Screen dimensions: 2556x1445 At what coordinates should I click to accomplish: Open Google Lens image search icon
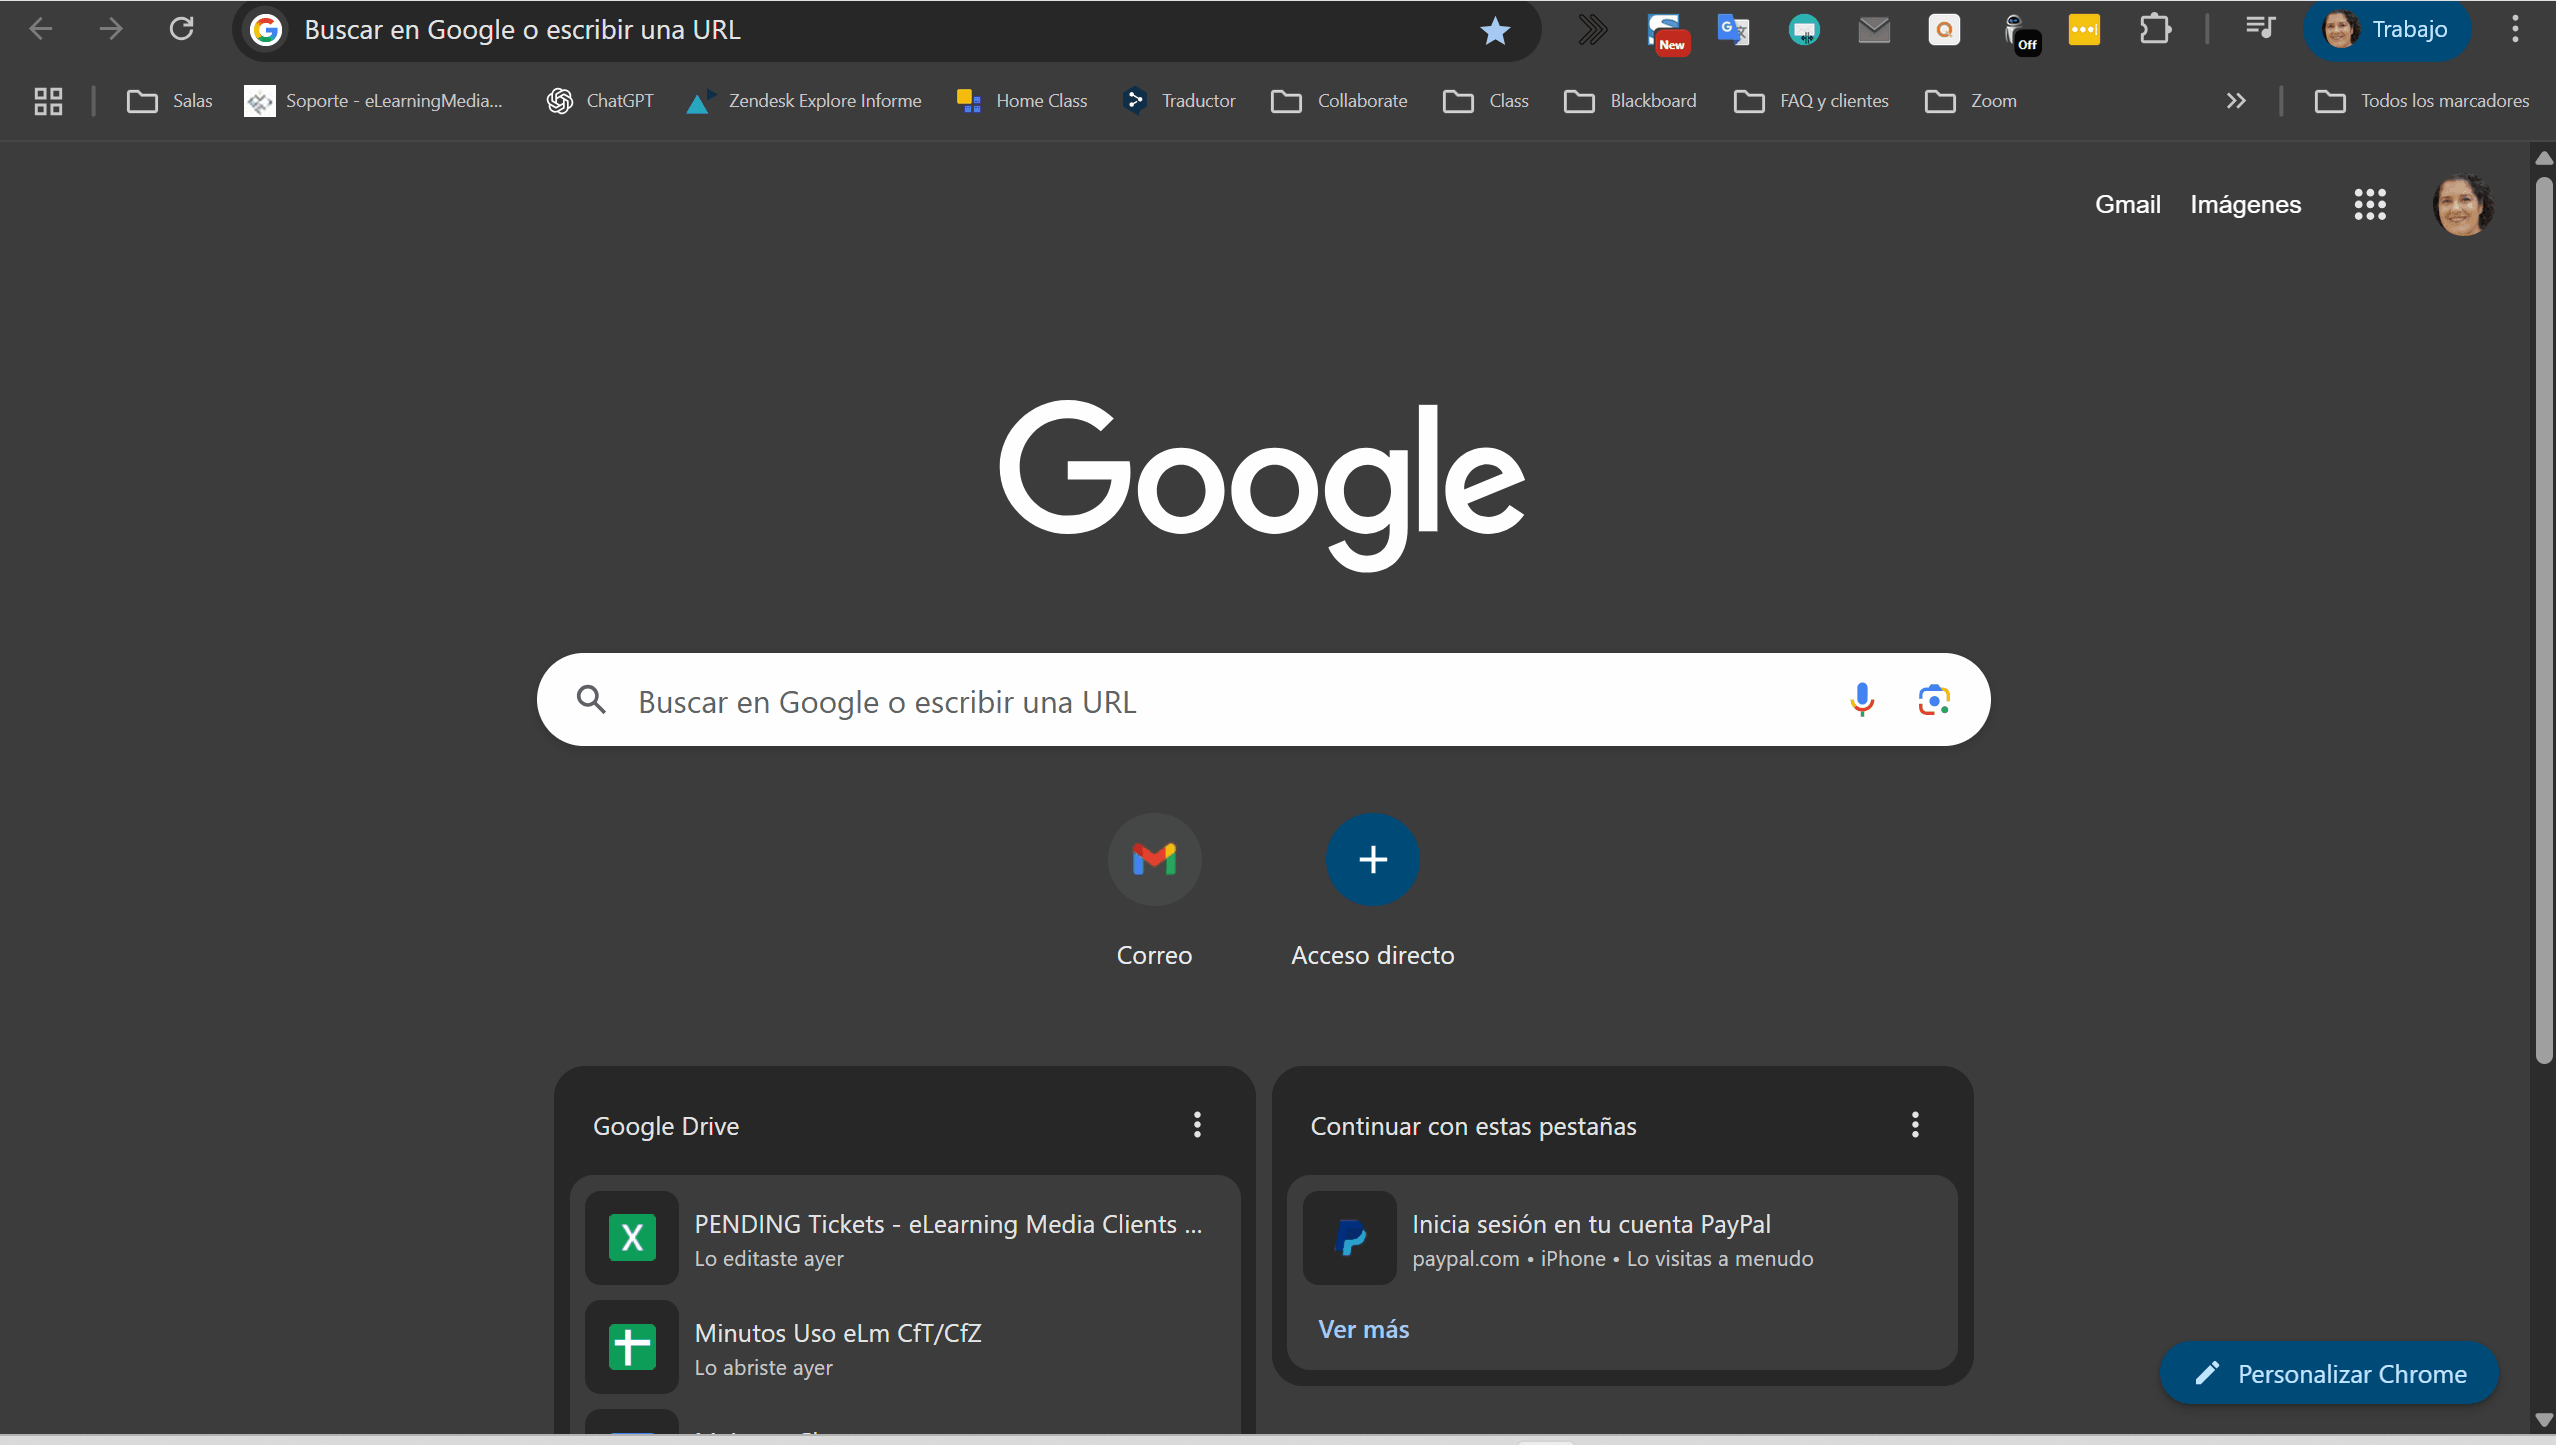tap(1934, 700)
